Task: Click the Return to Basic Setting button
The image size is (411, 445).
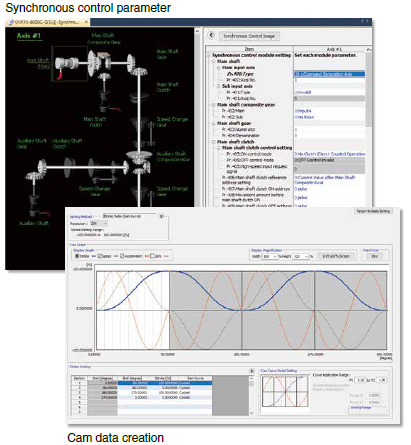Action: [373, 211]
